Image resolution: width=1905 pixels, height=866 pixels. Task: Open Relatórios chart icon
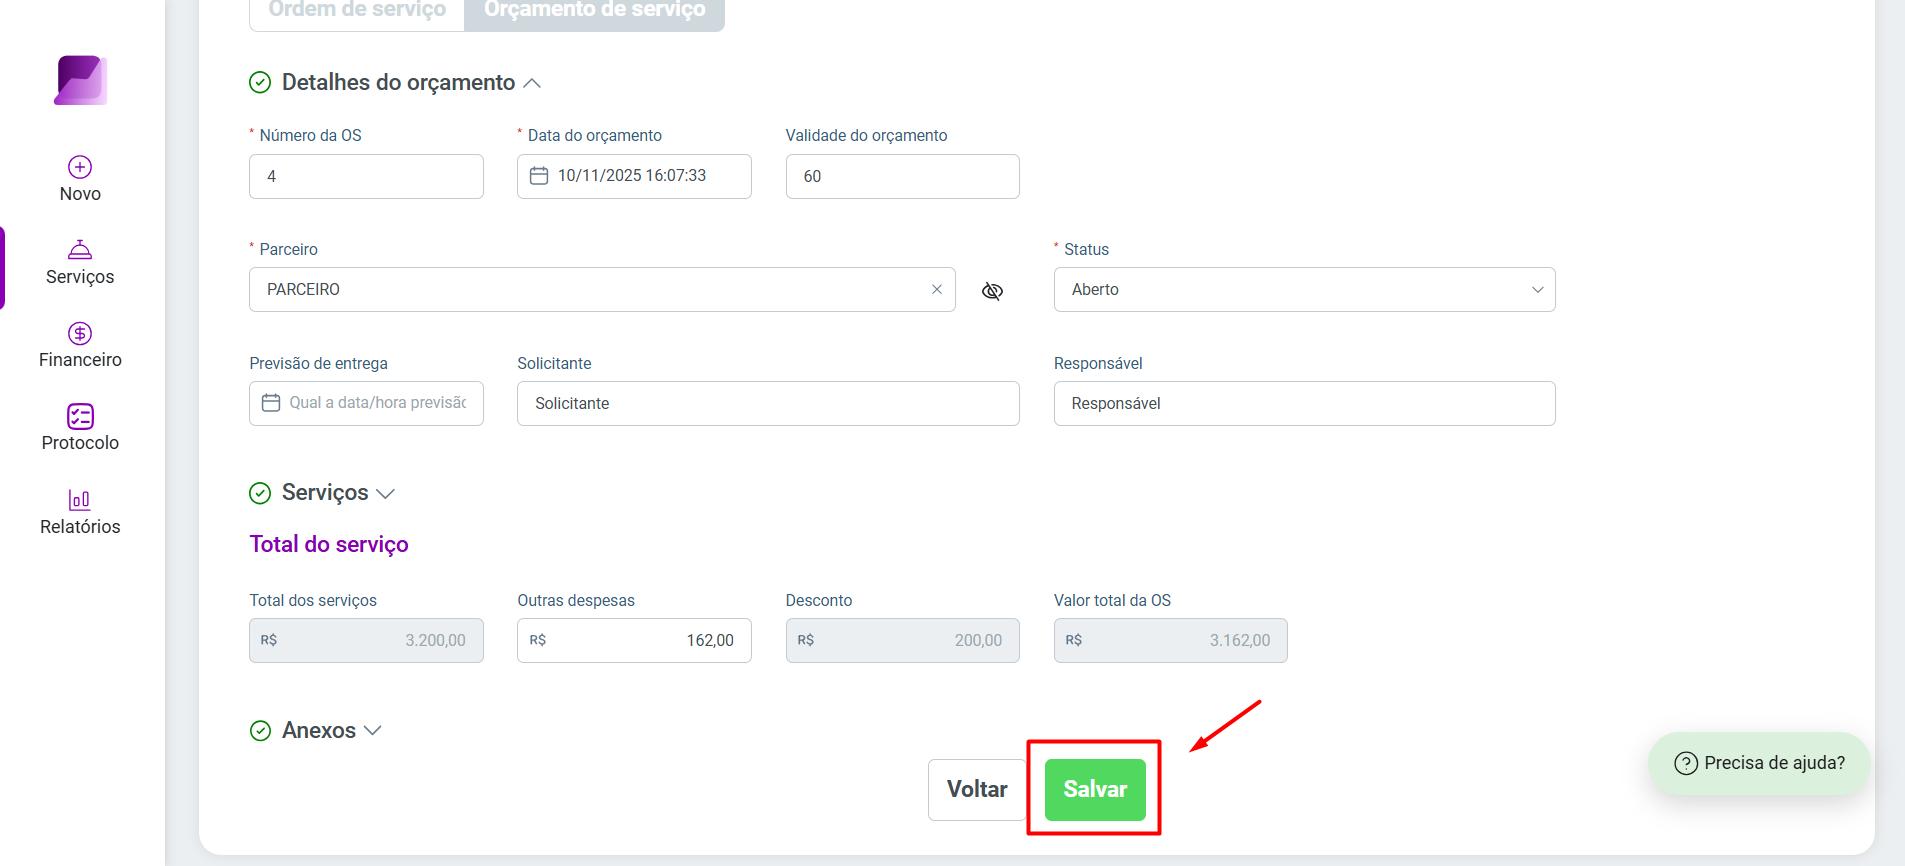80,500
